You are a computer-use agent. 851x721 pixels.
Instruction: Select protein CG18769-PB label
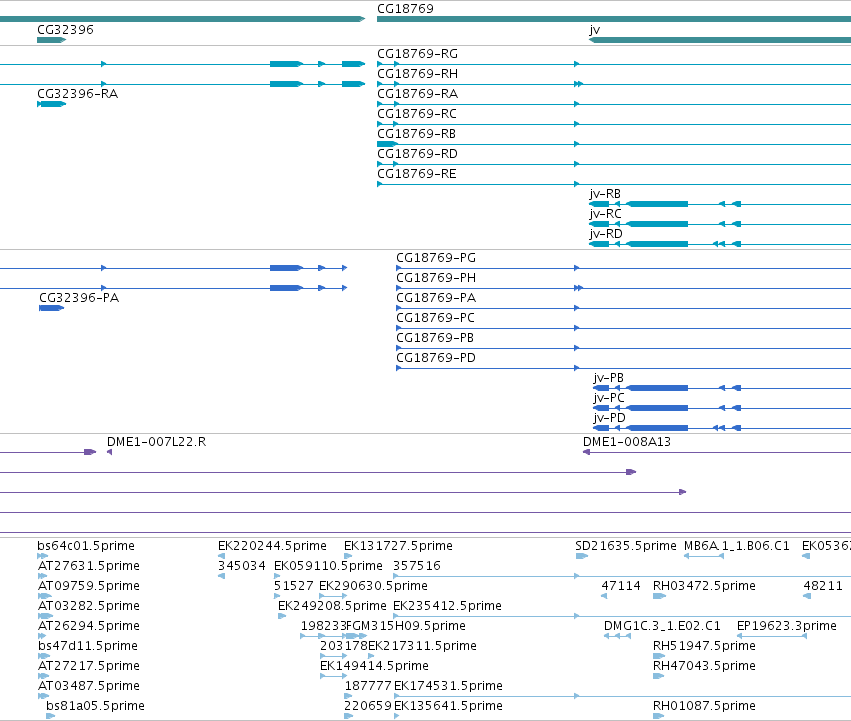(x=435, y=338)
